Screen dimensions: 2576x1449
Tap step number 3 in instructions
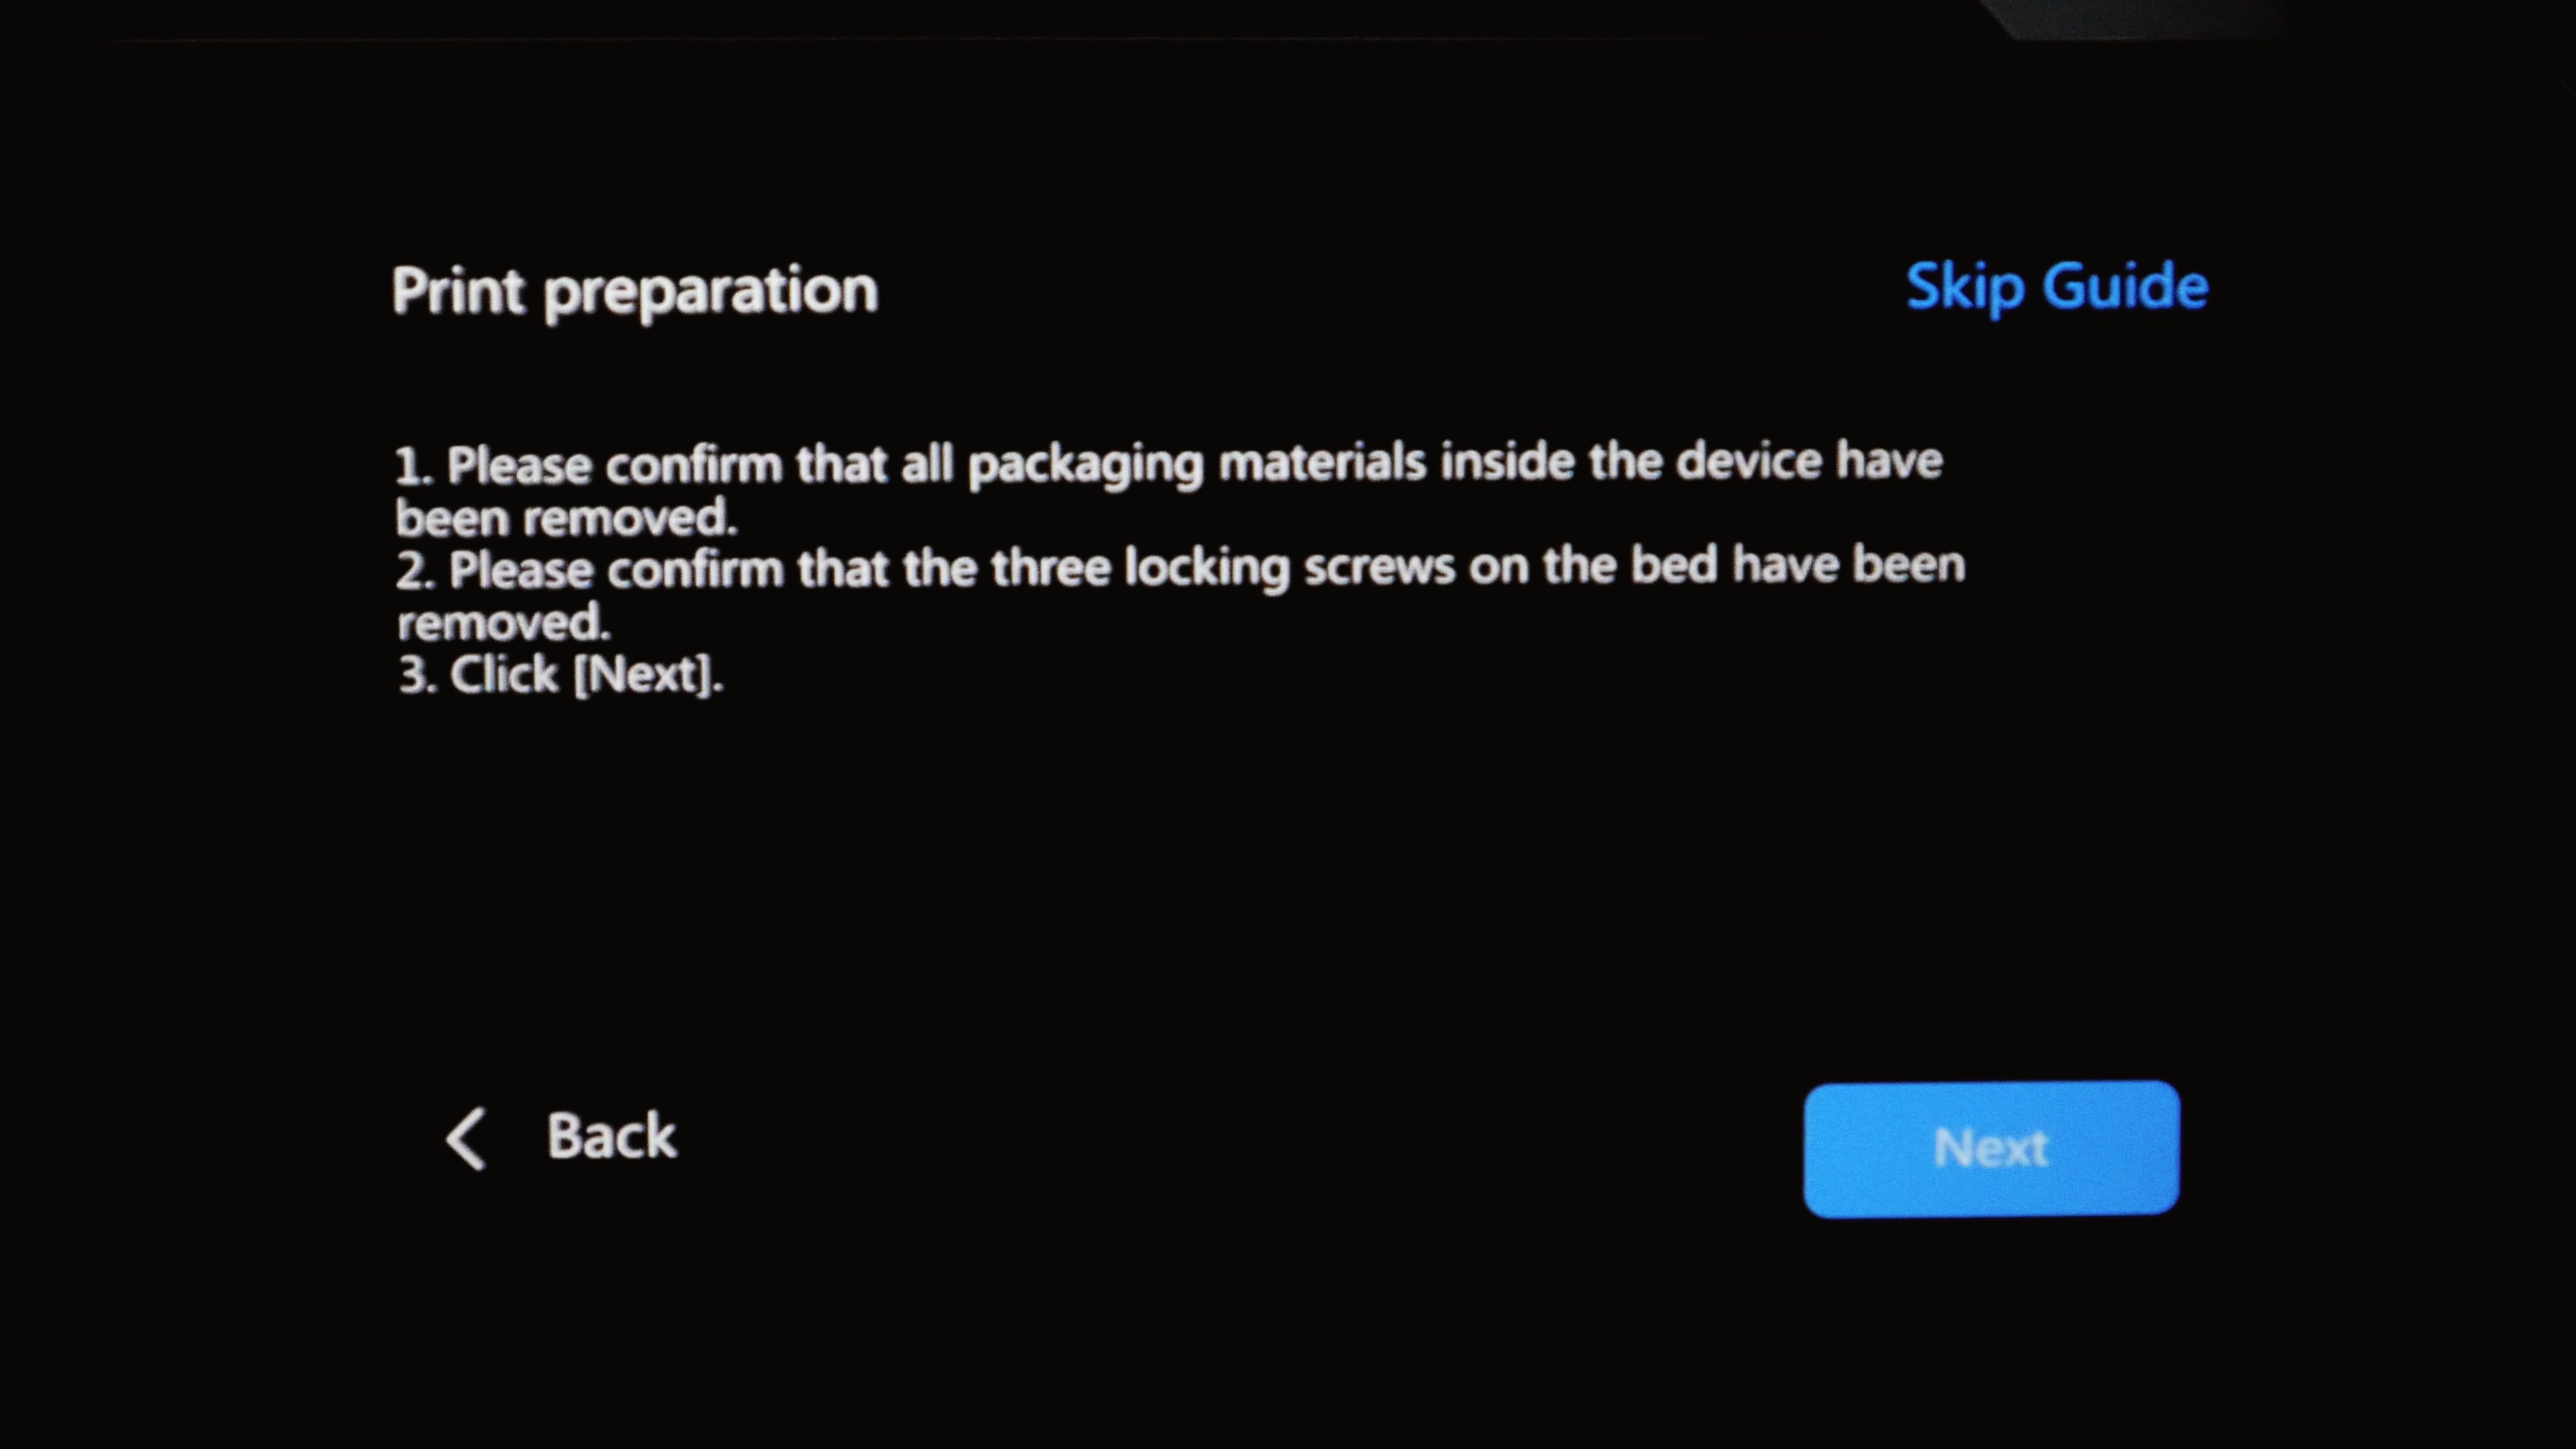tap(415, 676)
